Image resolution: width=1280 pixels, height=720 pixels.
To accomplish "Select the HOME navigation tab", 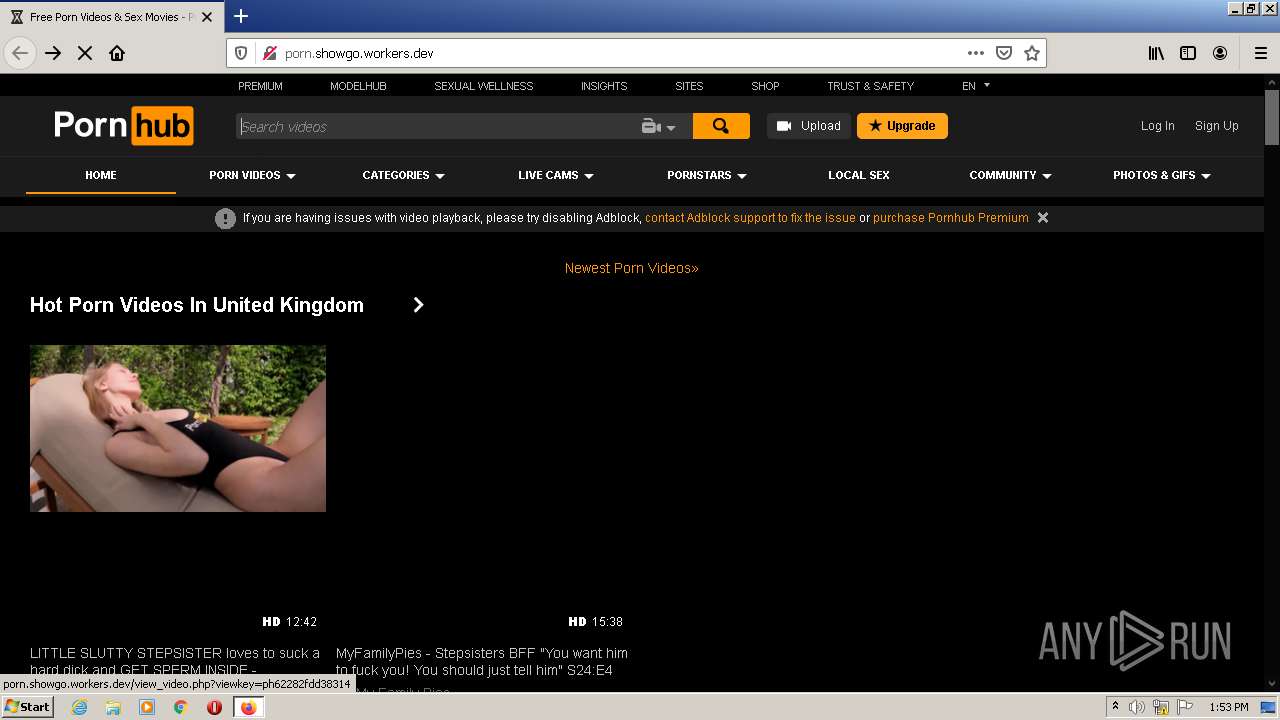I will (x=100, y=175).
